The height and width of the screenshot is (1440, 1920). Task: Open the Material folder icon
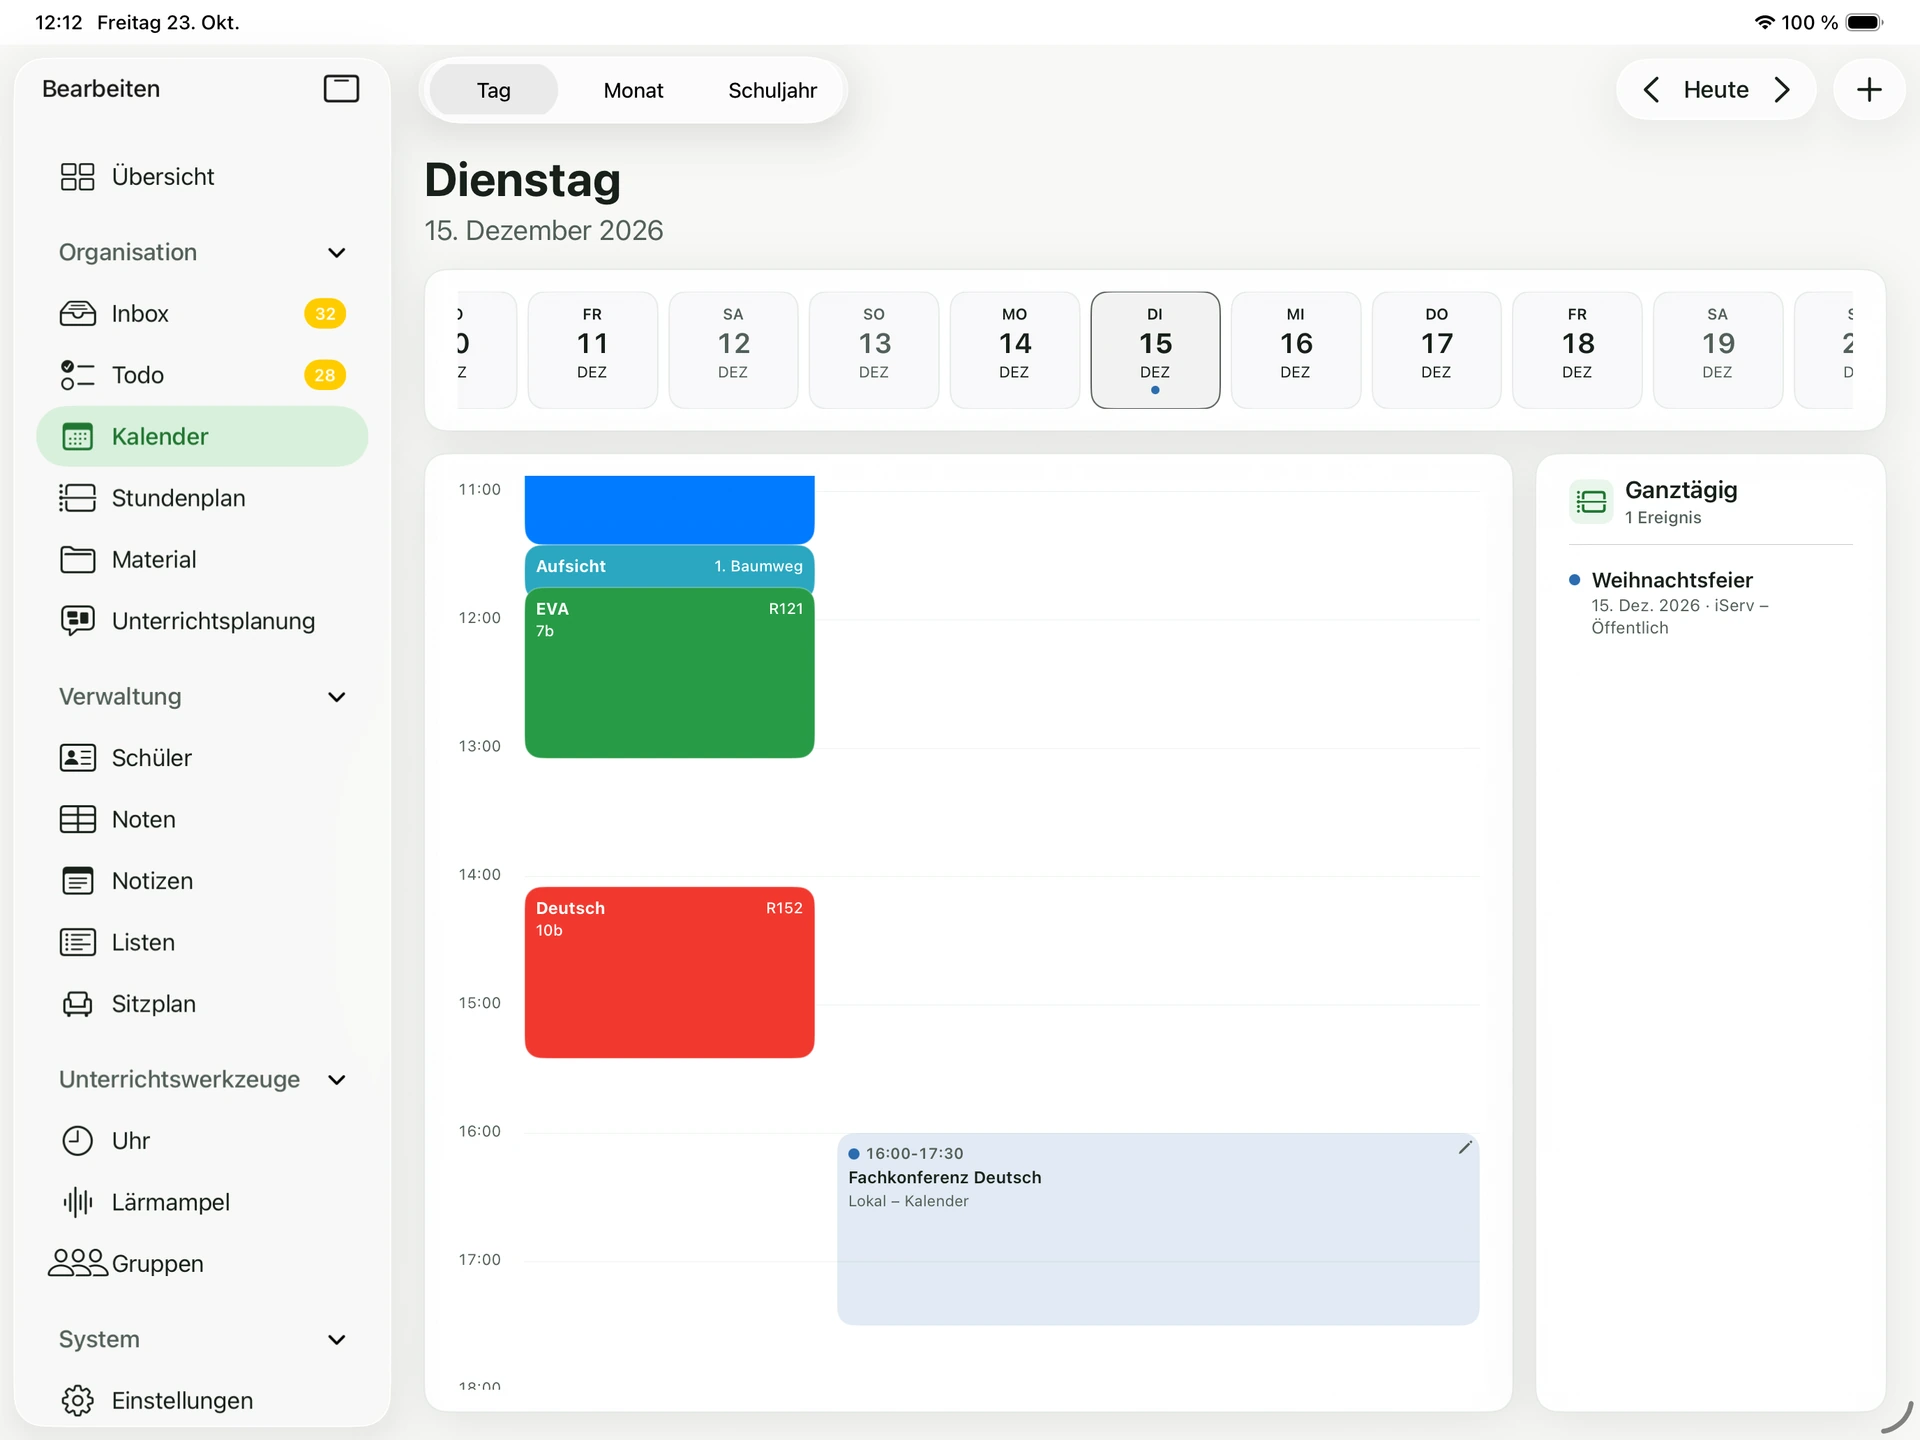pyautogui.click(x=77, y=560)
